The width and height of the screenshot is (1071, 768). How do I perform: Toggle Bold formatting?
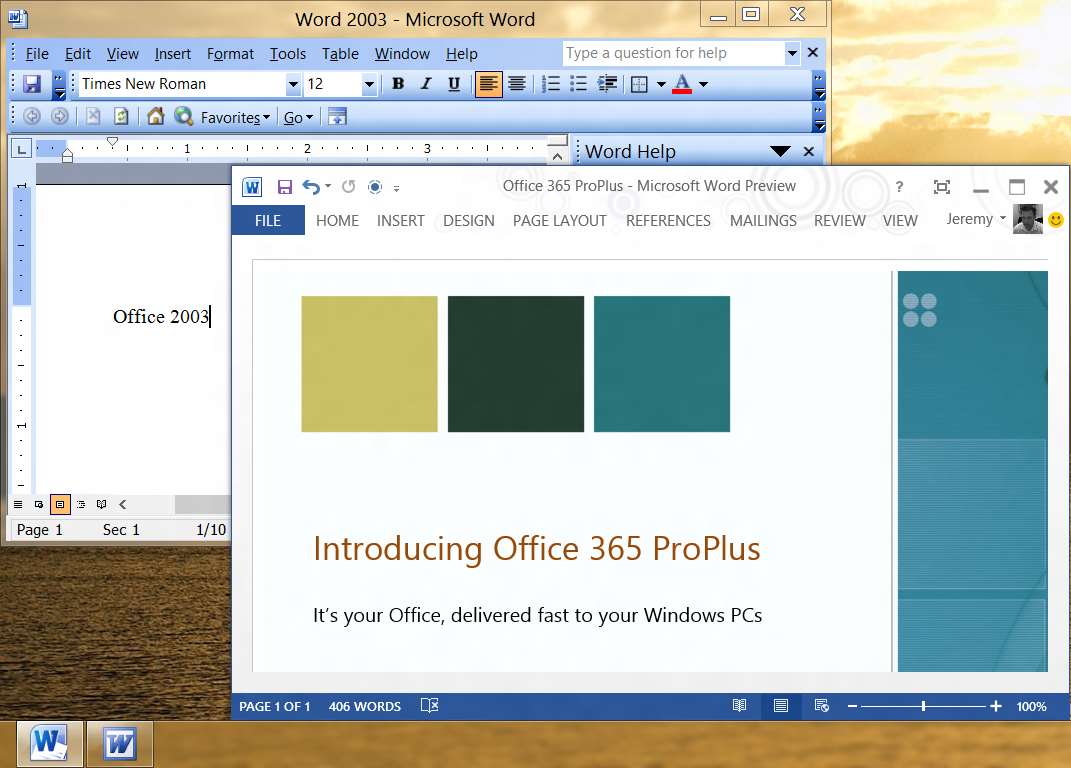click(x=398, y=84)
